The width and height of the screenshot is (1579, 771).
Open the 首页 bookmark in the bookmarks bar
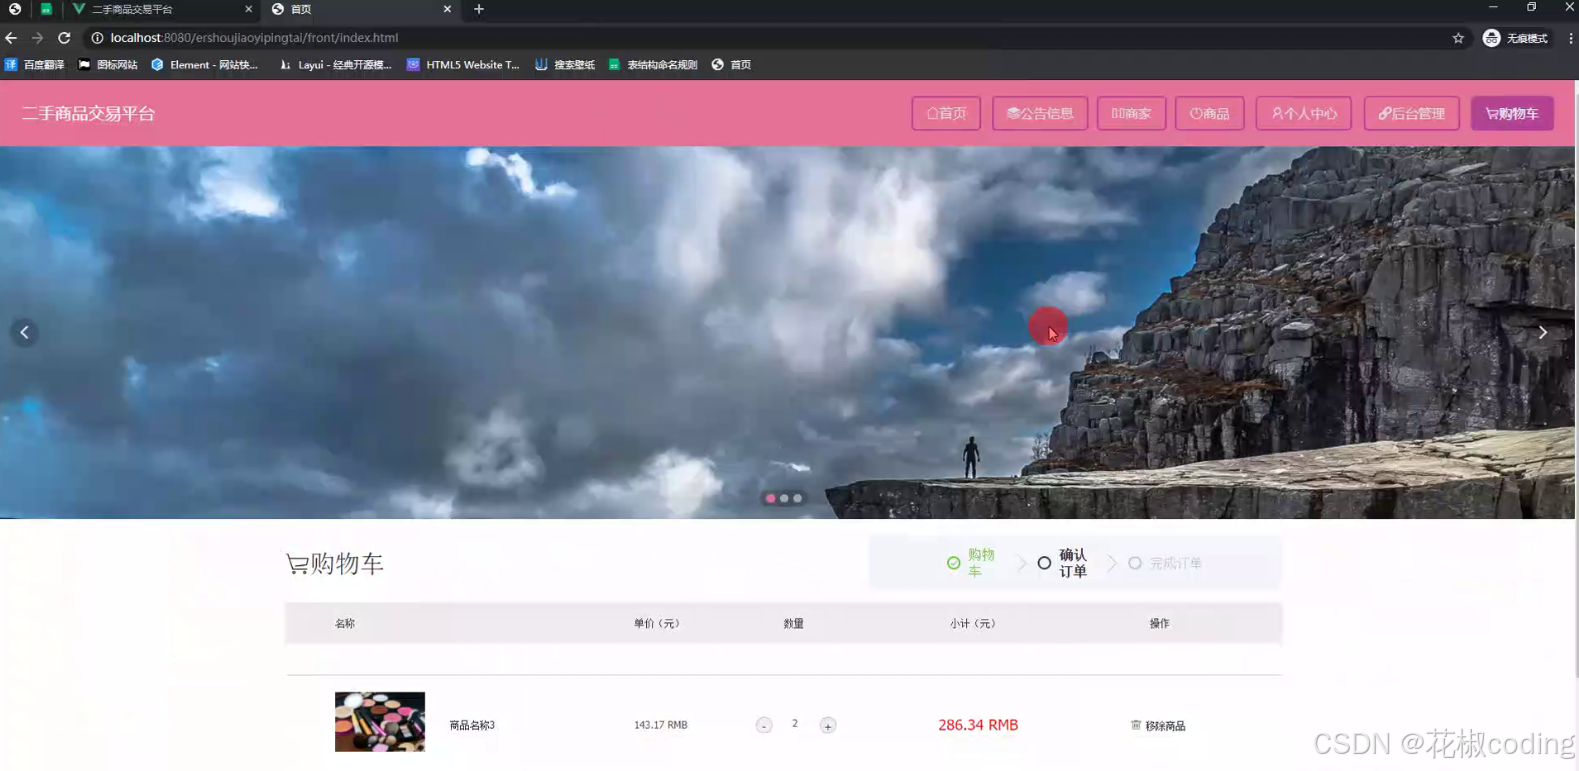click(x=731, y=64)
